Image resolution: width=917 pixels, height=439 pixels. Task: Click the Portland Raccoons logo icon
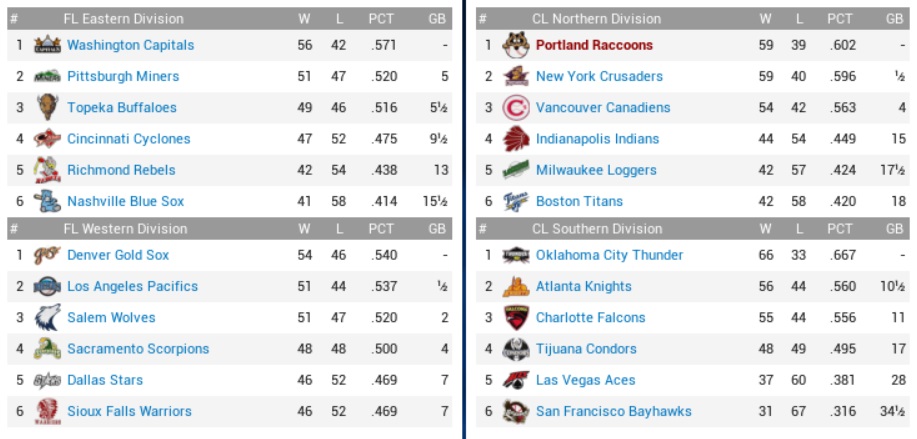515,45
